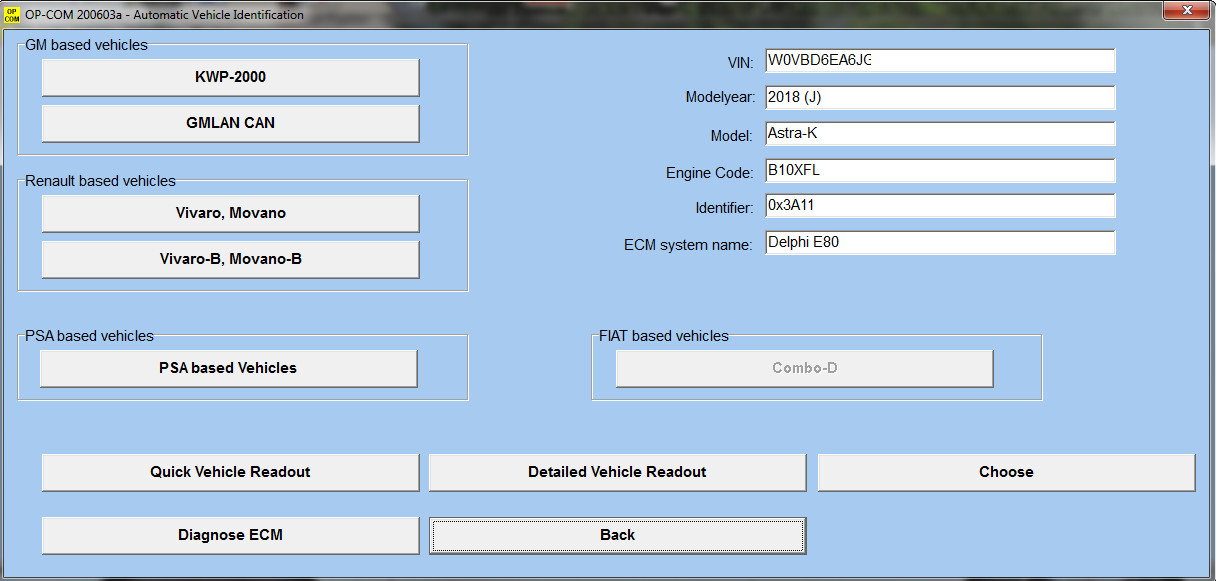Click the Combo-D button
1217x581 pixels.
tap(804, 368)
